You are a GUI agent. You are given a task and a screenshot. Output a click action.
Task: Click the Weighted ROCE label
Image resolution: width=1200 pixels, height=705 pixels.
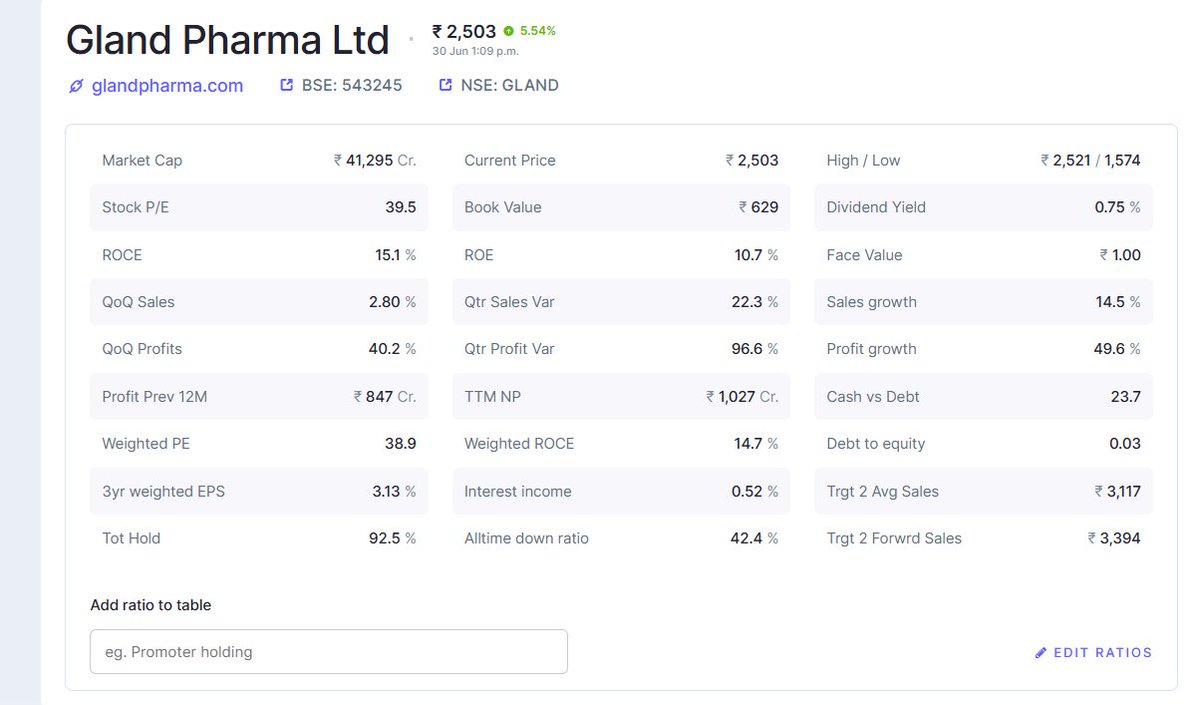tap(519, 443)
